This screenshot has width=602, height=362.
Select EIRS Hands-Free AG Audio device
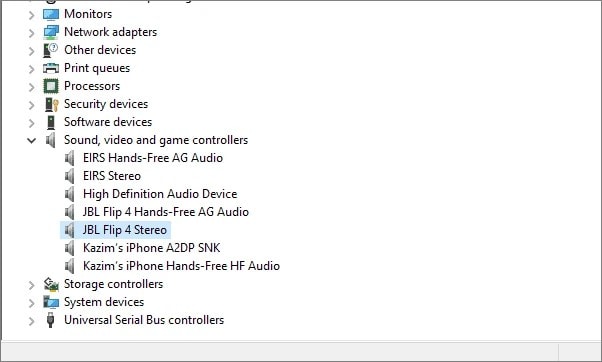click(x=153, y=158)
